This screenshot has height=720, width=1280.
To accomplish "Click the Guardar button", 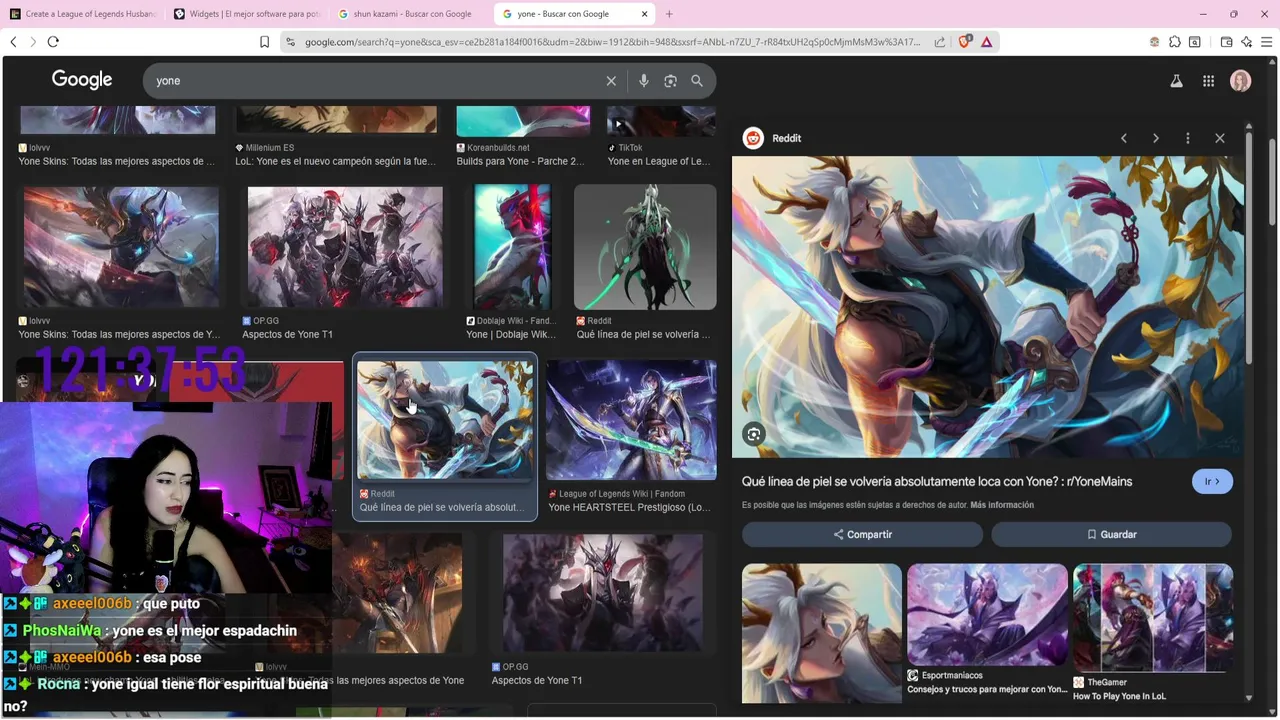I will pos(1111,534).
